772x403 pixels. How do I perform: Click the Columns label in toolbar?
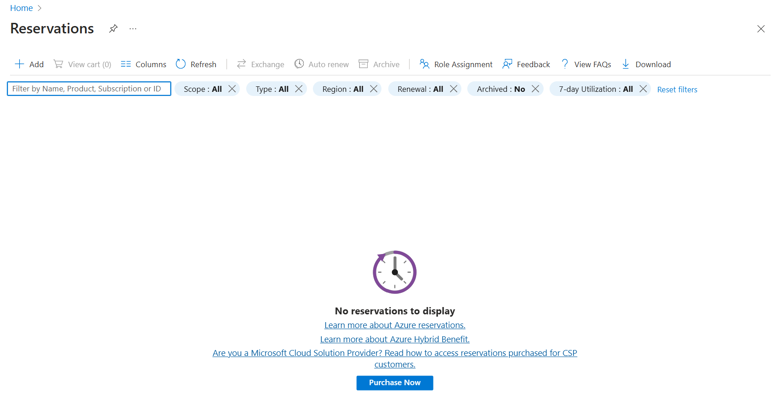[151, 64]
